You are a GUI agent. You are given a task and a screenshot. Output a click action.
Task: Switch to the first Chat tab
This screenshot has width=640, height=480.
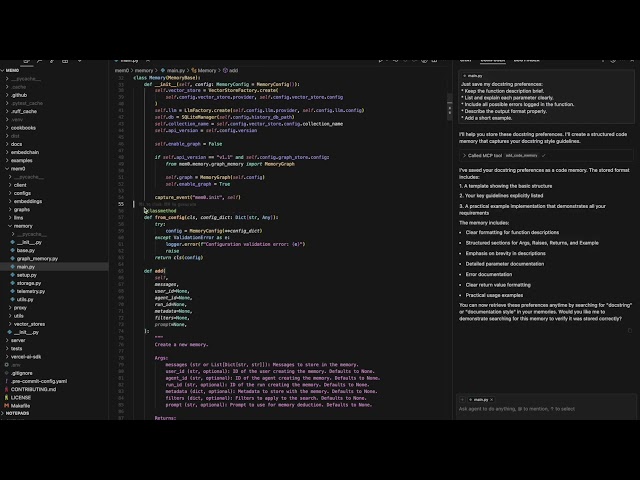click(465, 60)
